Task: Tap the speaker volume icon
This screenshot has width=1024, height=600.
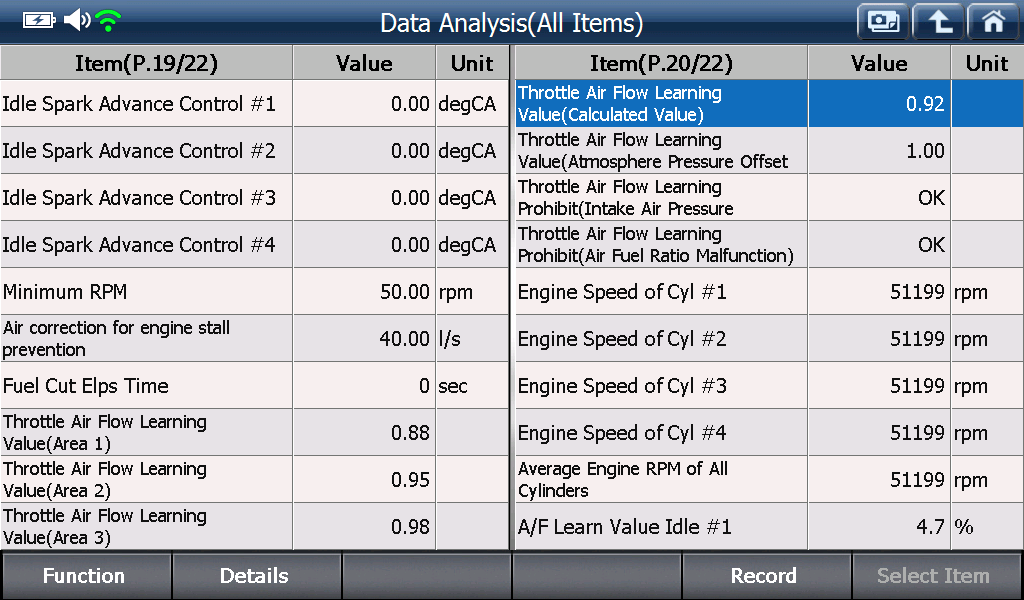Action: pos(77,20)
